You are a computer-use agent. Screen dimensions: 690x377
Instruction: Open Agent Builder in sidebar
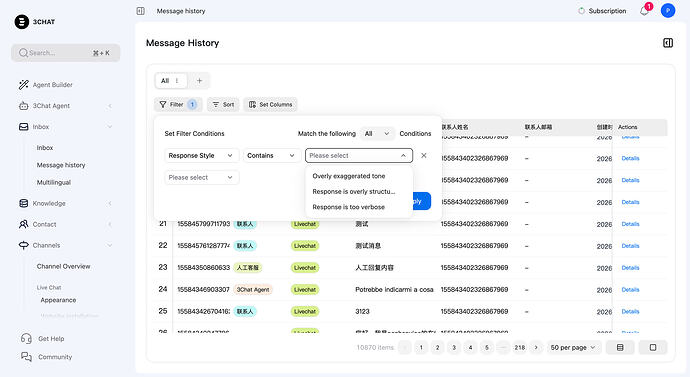pos(52,85)
